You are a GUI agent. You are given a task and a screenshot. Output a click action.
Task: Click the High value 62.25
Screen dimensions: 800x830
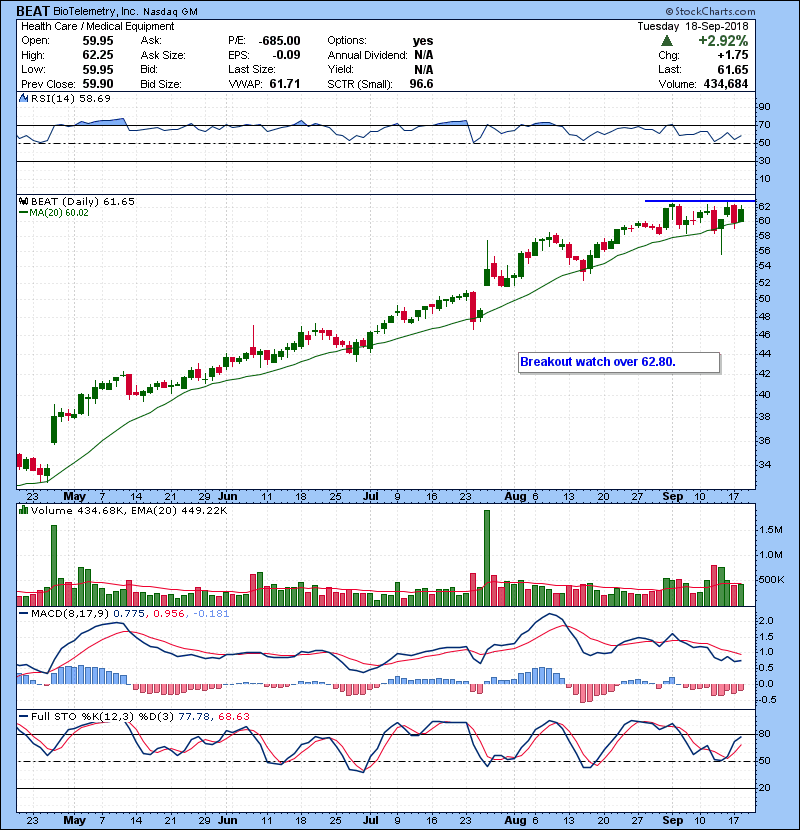[x=97, y=55]
